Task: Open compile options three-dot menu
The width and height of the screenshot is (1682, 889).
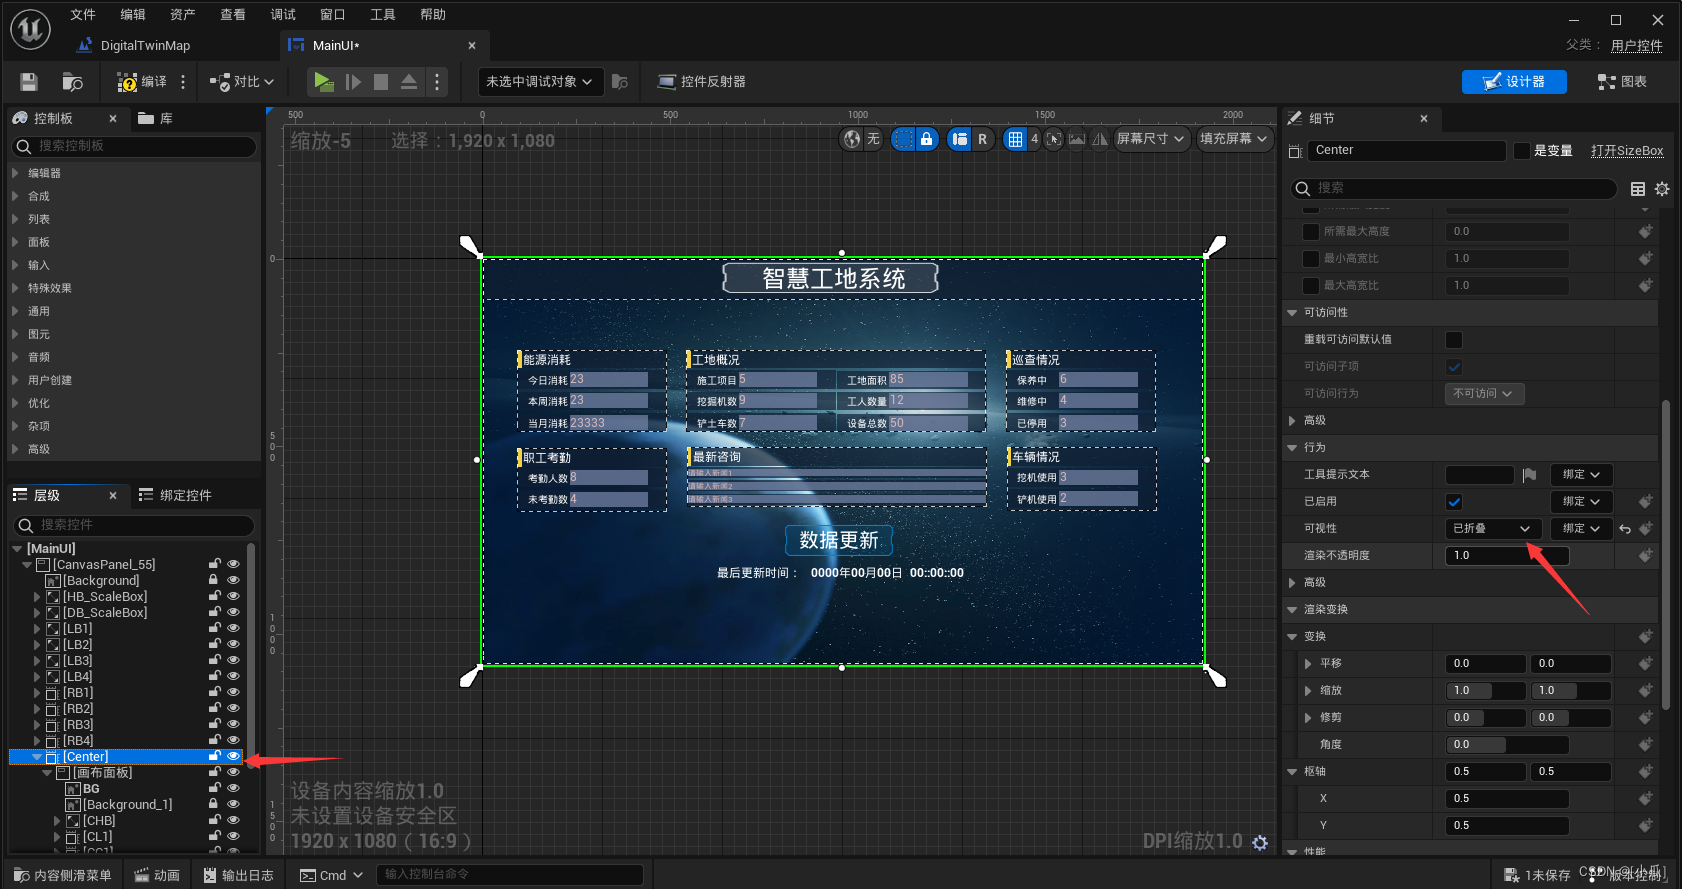Action: [183, 82]
